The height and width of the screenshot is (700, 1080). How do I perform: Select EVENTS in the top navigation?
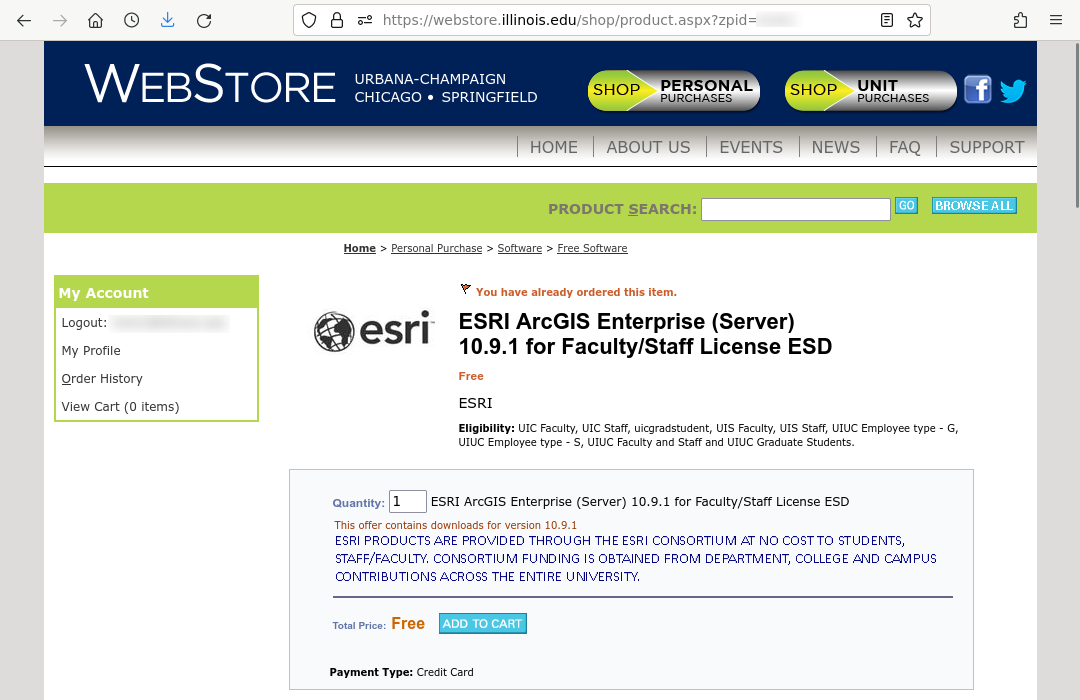coord(750,147)
